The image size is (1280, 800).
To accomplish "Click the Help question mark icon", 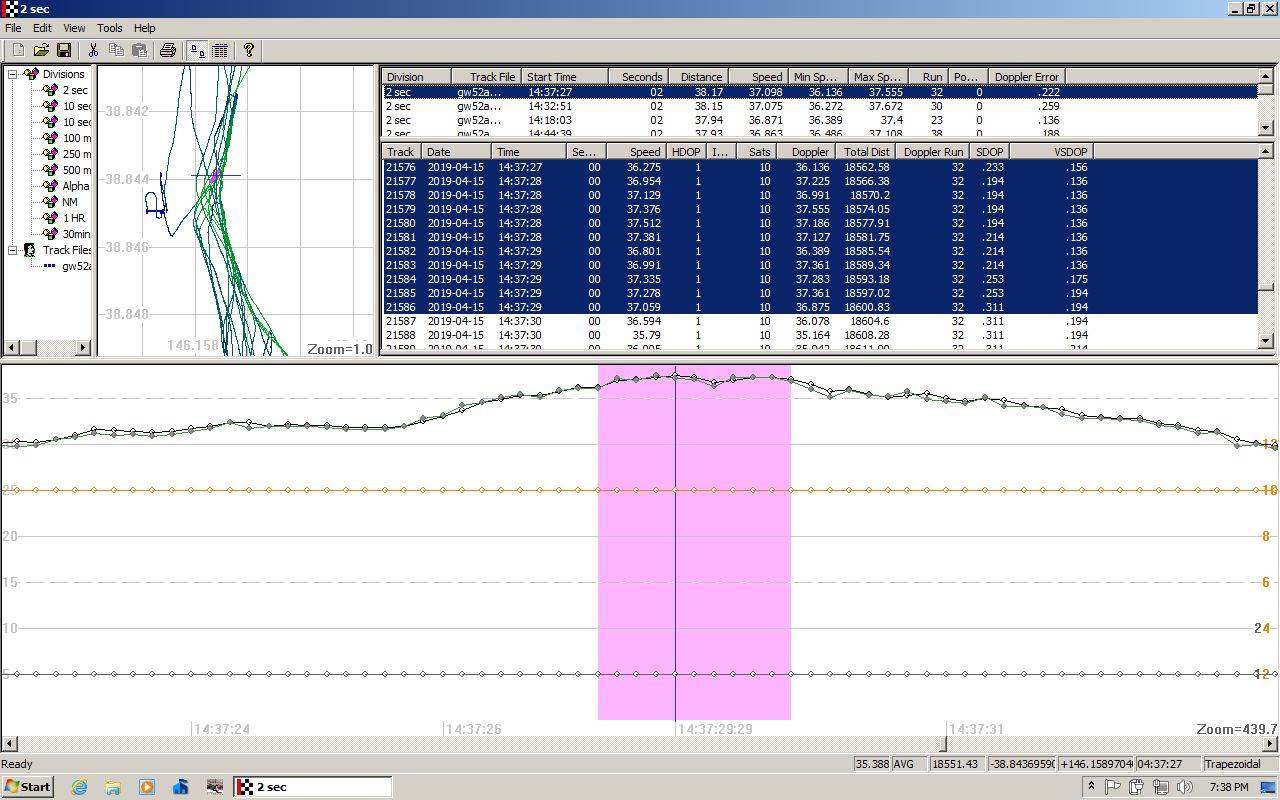I will coord(249,50).
